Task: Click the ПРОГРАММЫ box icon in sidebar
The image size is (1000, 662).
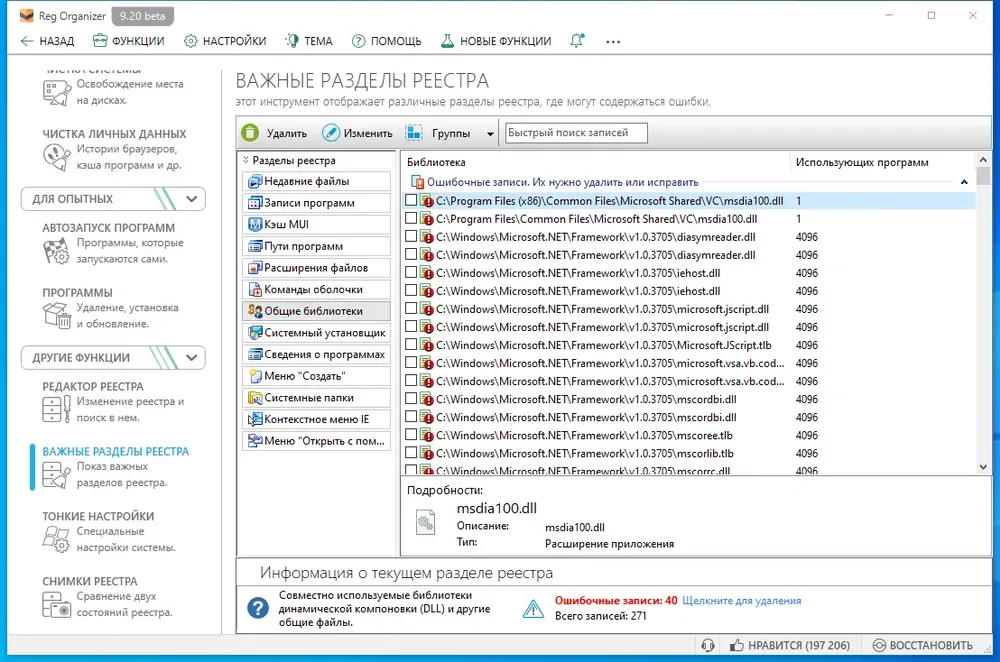Action: tap(56, 315)
